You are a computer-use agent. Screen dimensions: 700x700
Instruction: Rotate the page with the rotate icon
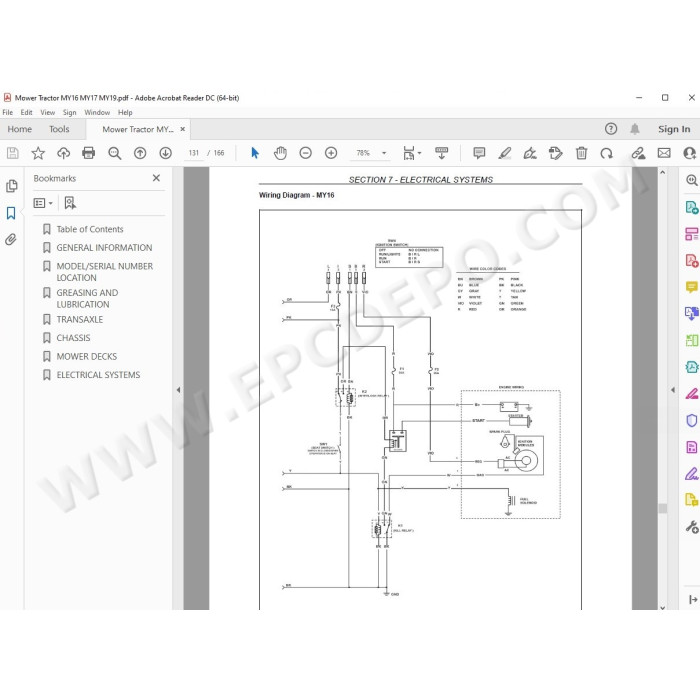click(606, 153)
